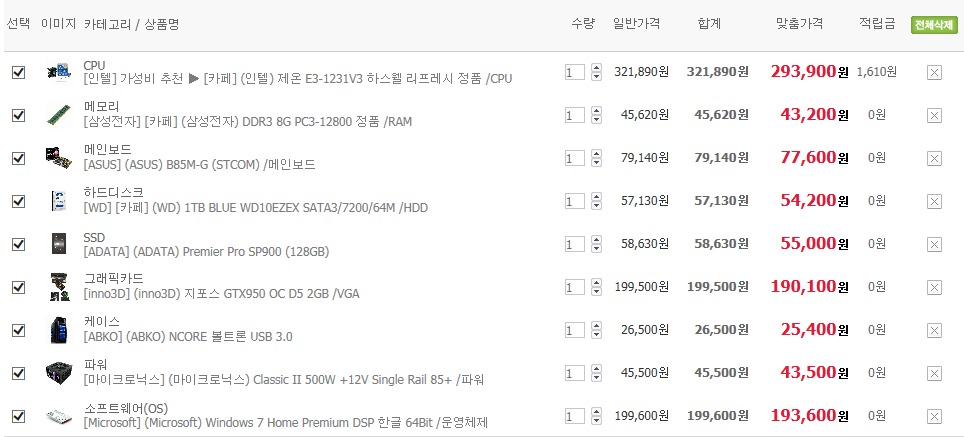Click the 합계 column header
Screen dimensions: 964x437
point(709,25)
